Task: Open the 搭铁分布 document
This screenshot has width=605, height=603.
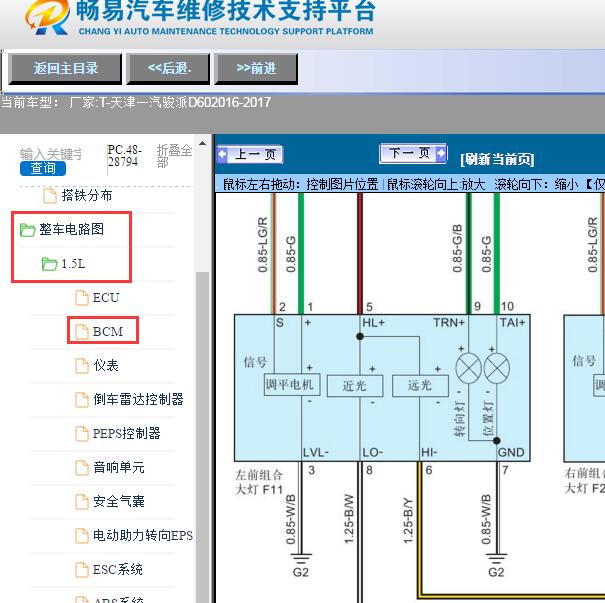Action: 87,196
